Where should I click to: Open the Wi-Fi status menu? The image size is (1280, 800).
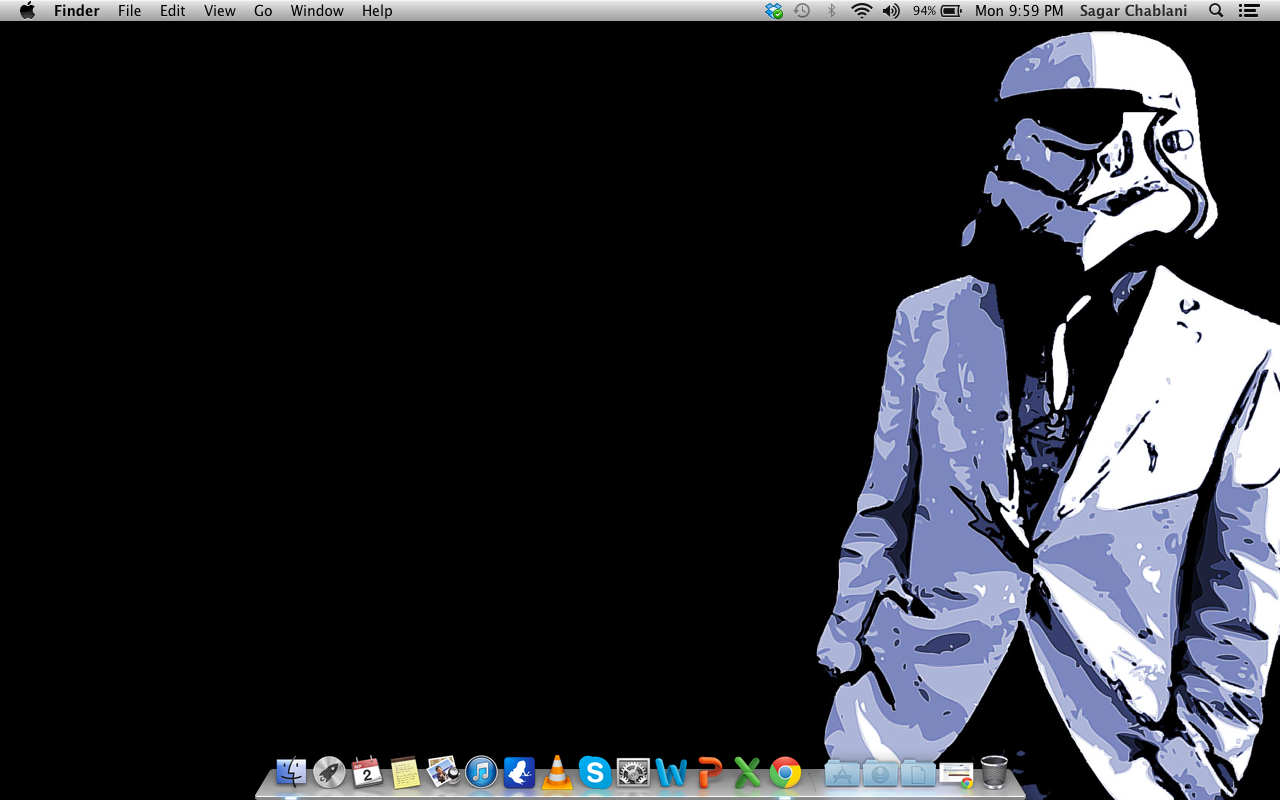point(861,11)
